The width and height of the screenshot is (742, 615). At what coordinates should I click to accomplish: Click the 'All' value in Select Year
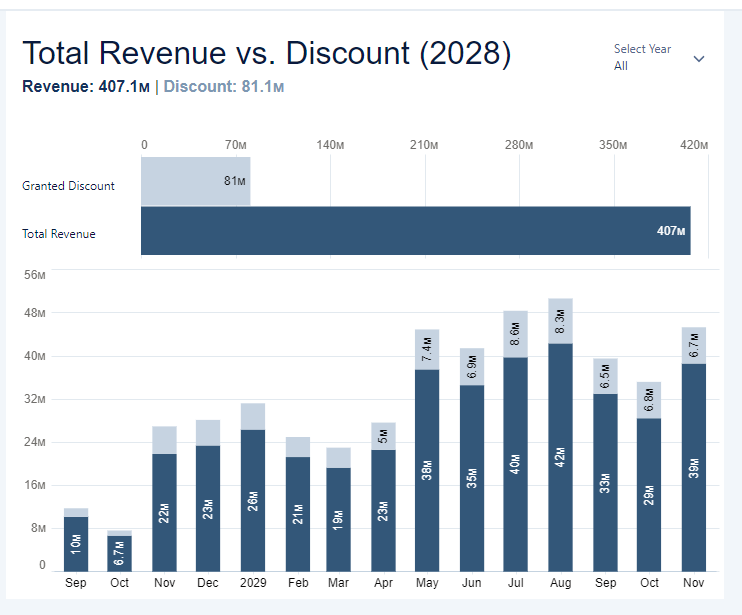[621, 66]
